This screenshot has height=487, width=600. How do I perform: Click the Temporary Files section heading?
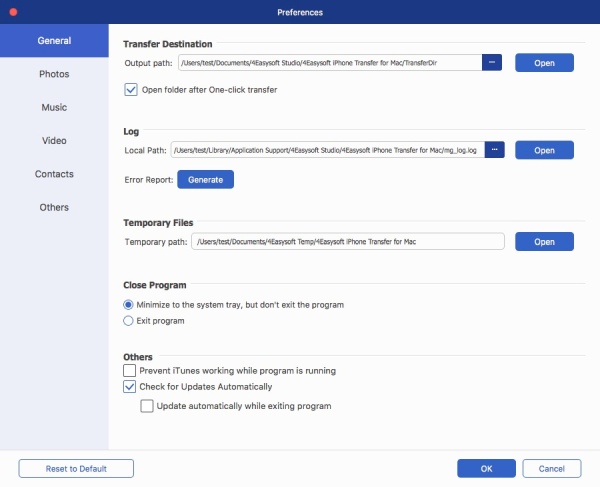click(158, 223)
